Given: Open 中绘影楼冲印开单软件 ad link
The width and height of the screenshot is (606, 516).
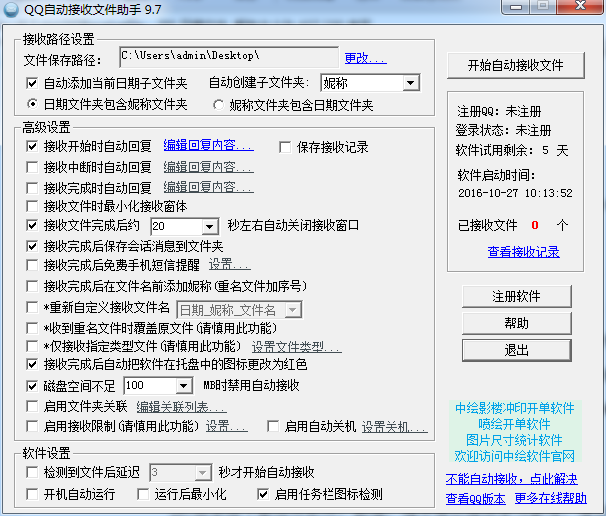Looking at the screenshot, I should click(x=515, y=408).
